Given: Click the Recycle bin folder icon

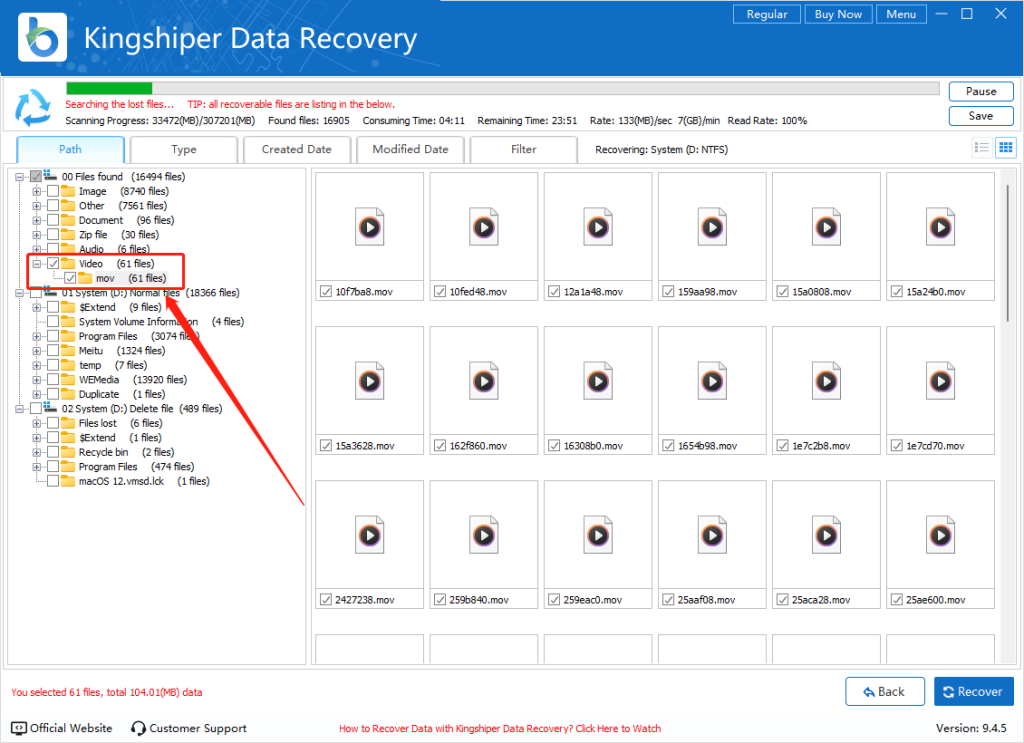Looking at the screenshot, I should click(x=68, y=452).
